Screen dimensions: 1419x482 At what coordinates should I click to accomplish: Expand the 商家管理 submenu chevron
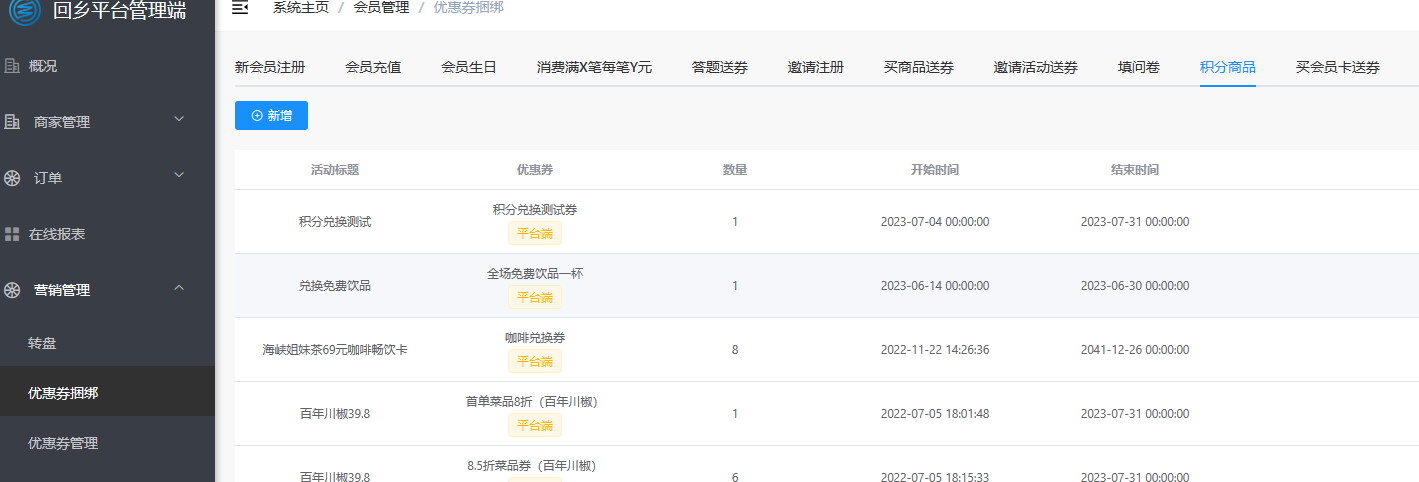point(179,119)
